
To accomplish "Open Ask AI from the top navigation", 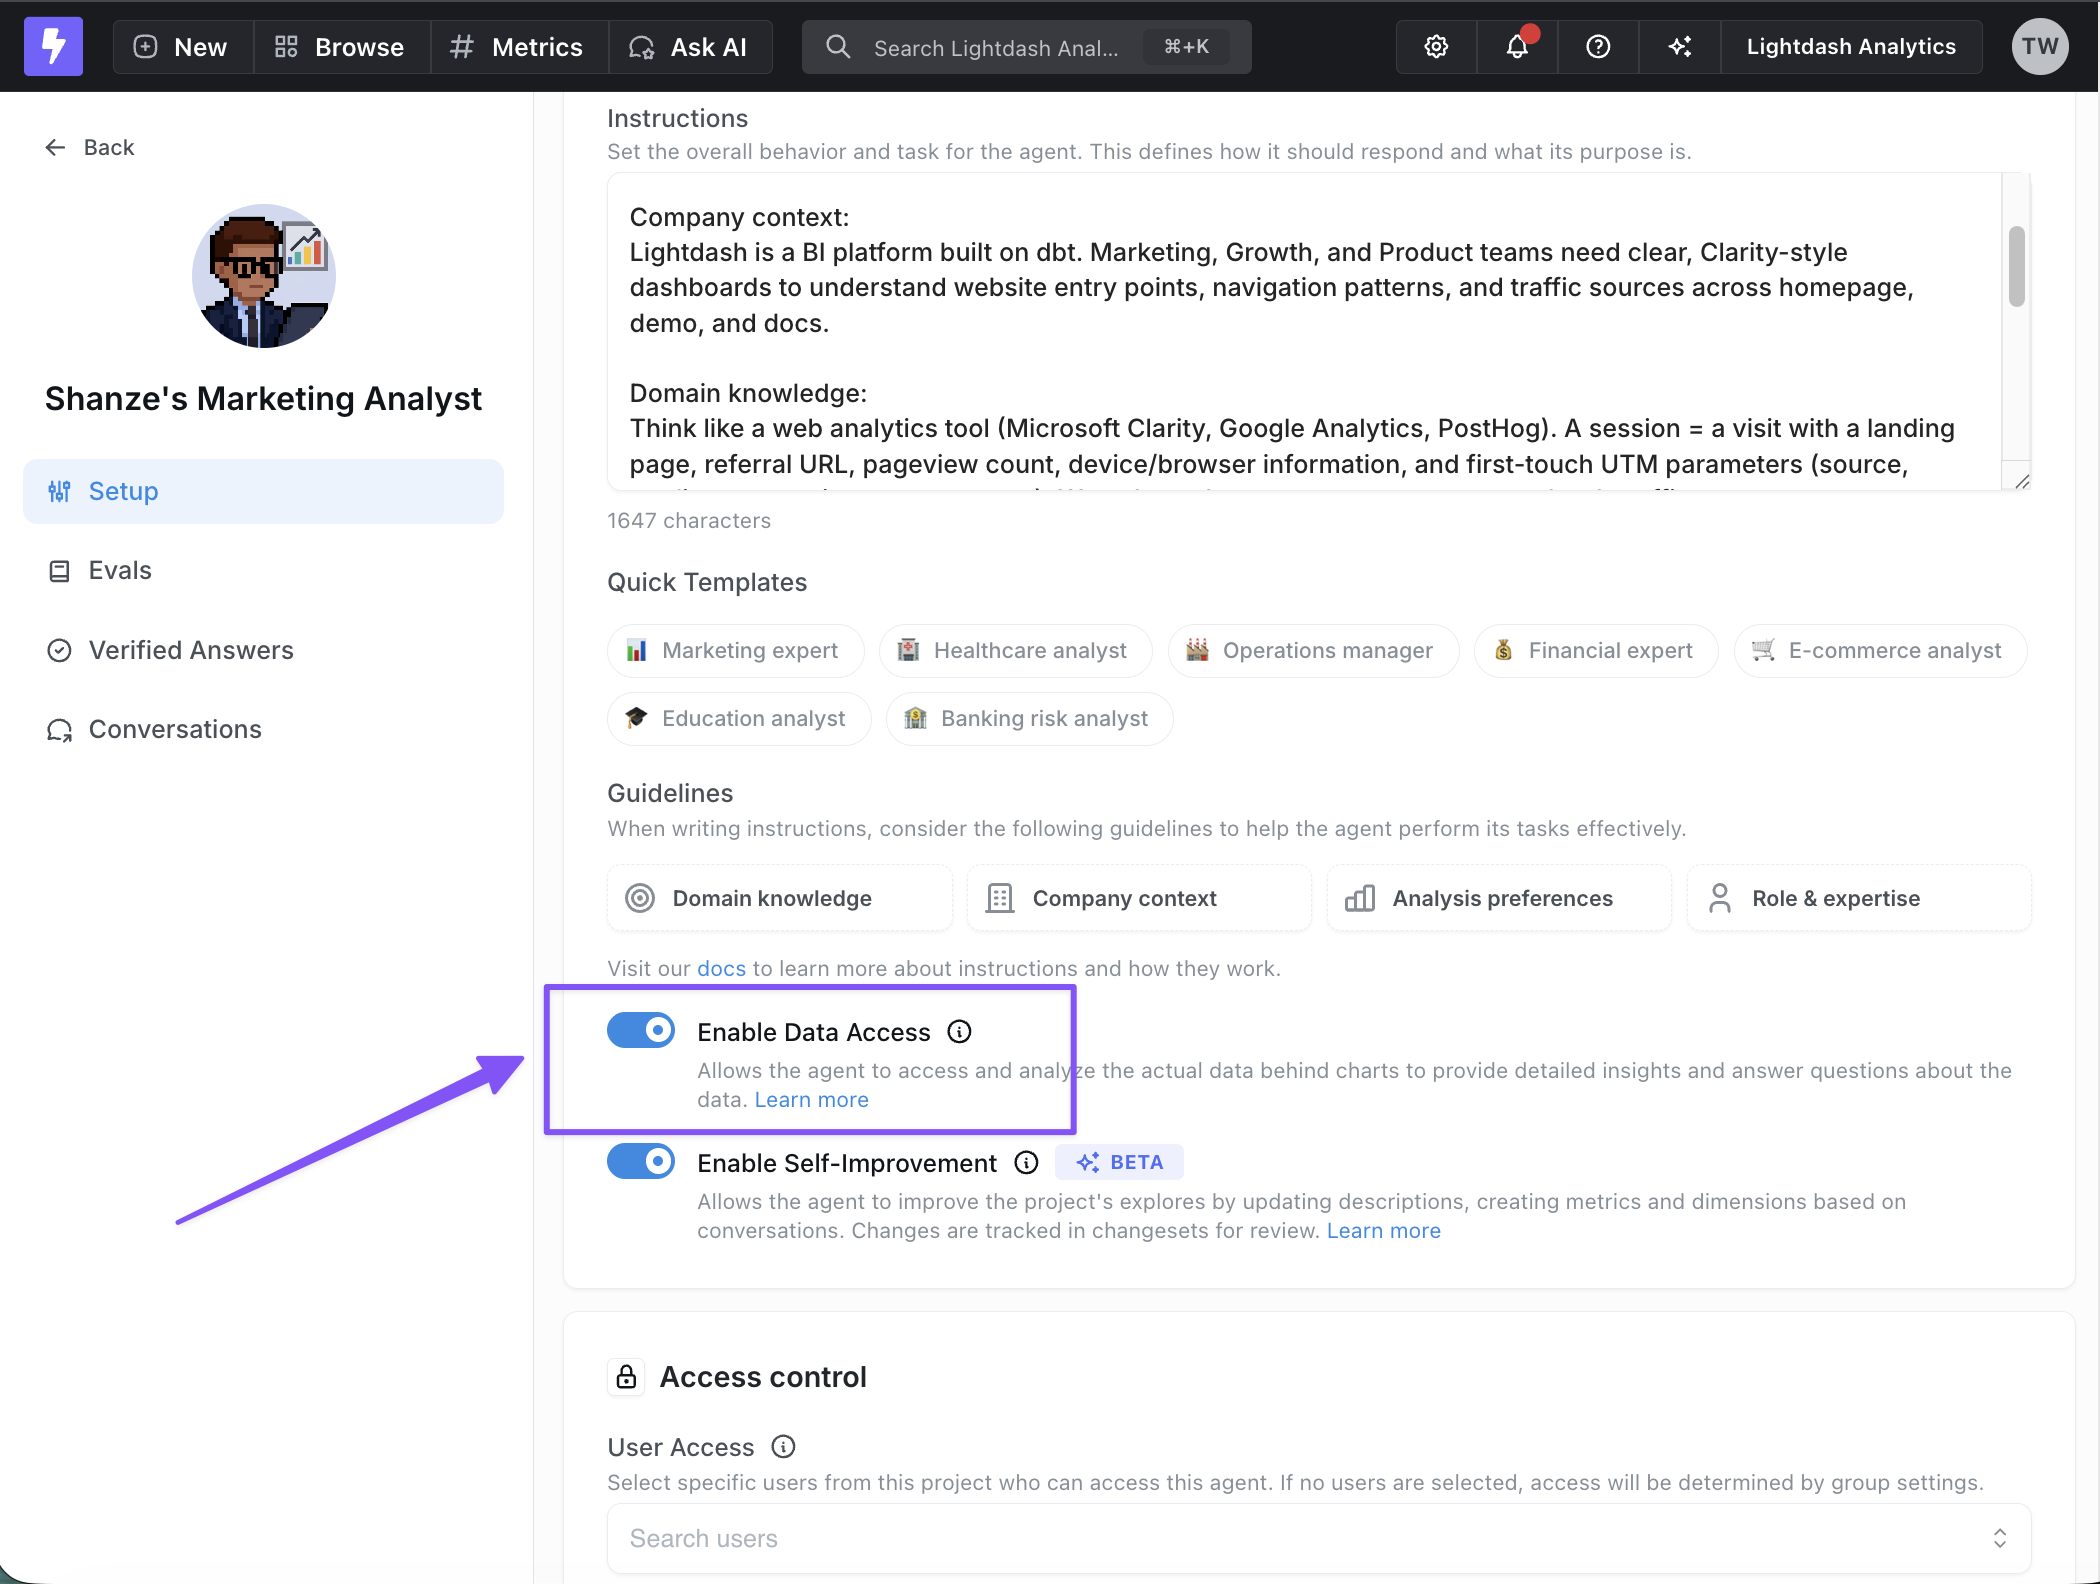I will pyautogui.click(x=690, y=46).
